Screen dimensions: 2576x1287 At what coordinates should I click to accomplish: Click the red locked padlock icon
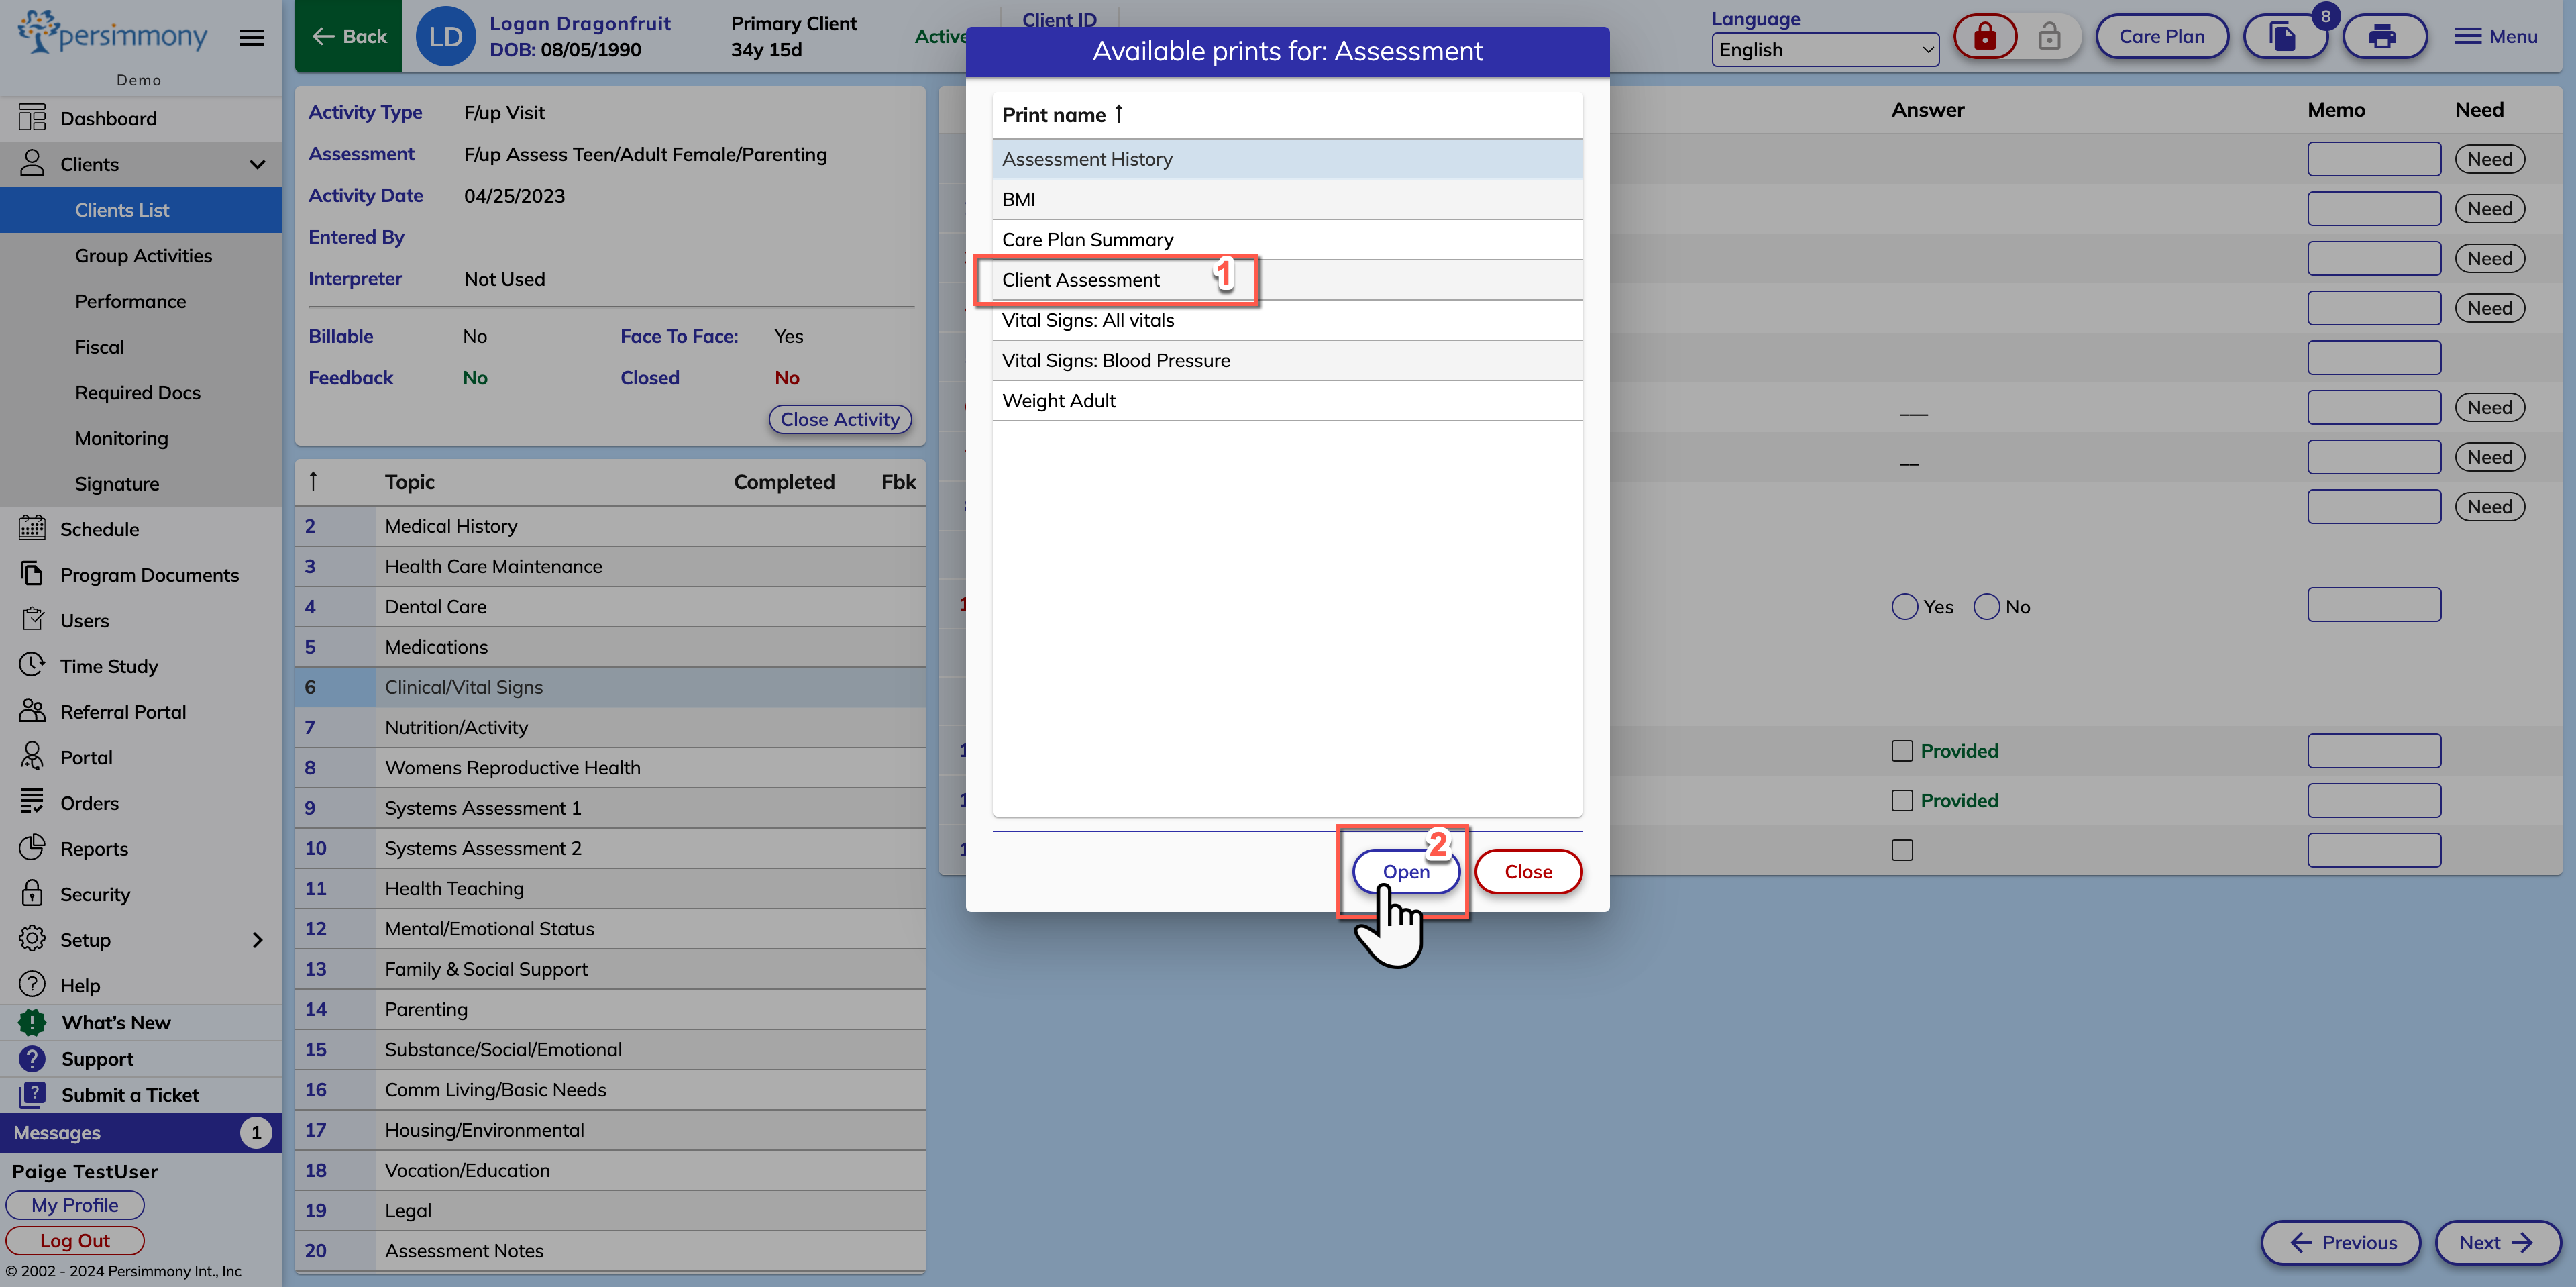[x=1984, y=37]
